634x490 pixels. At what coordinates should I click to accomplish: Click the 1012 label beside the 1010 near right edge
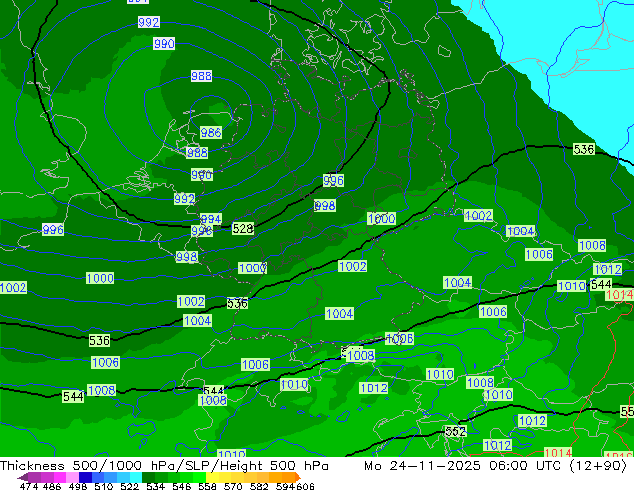[608, 269]
